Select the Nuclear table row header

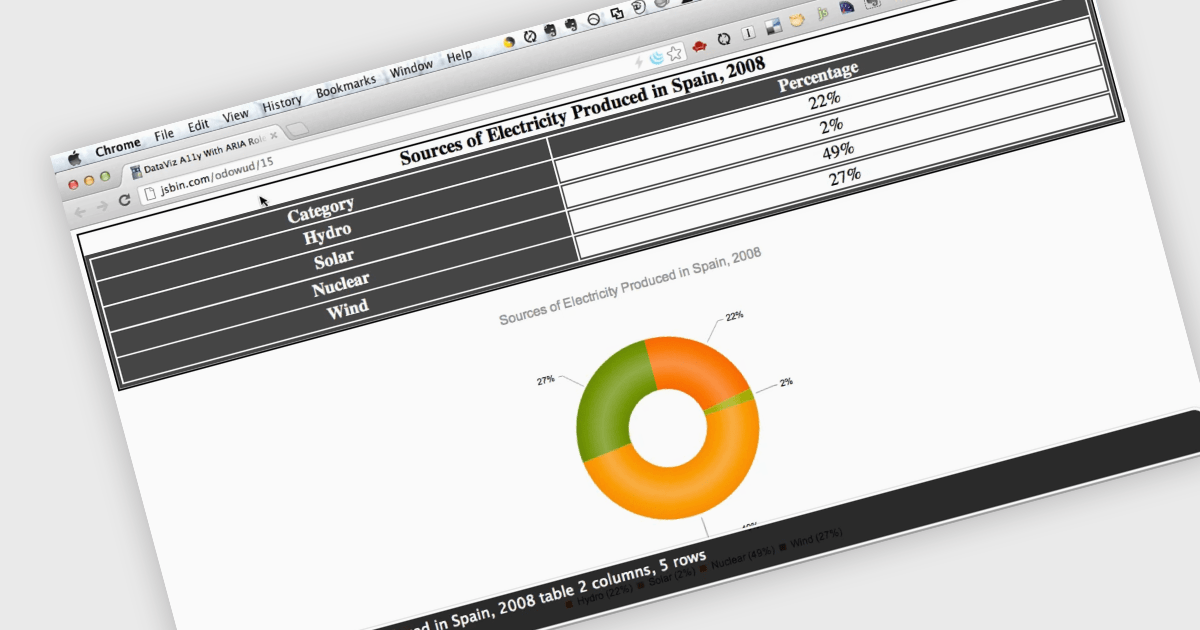[340, 285]
